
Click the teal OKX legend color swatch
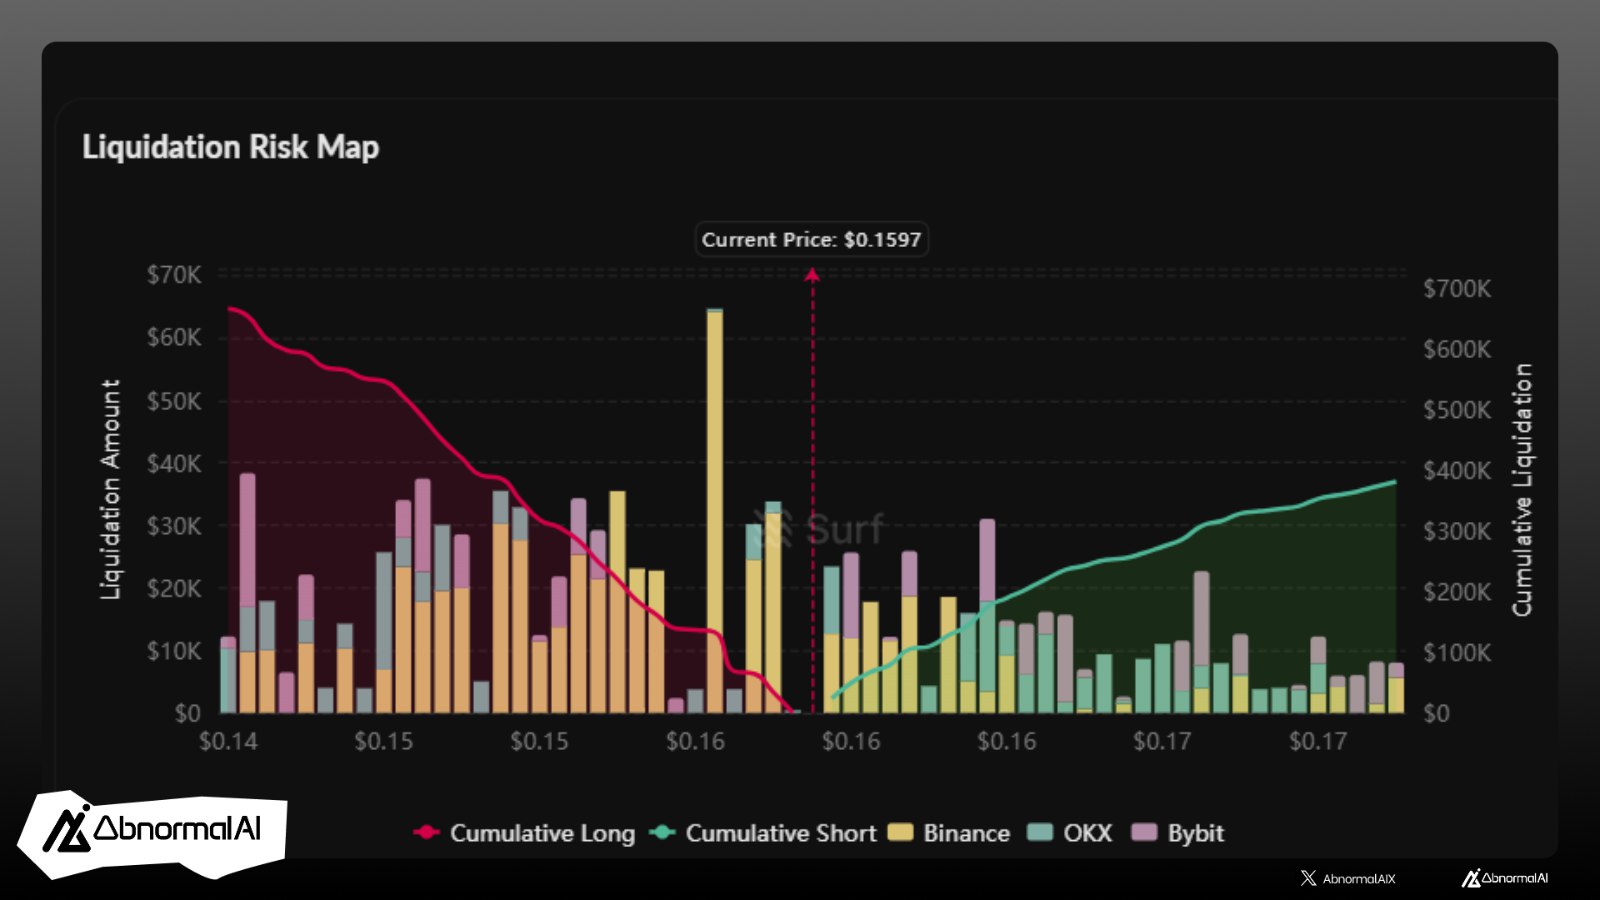1041,833
